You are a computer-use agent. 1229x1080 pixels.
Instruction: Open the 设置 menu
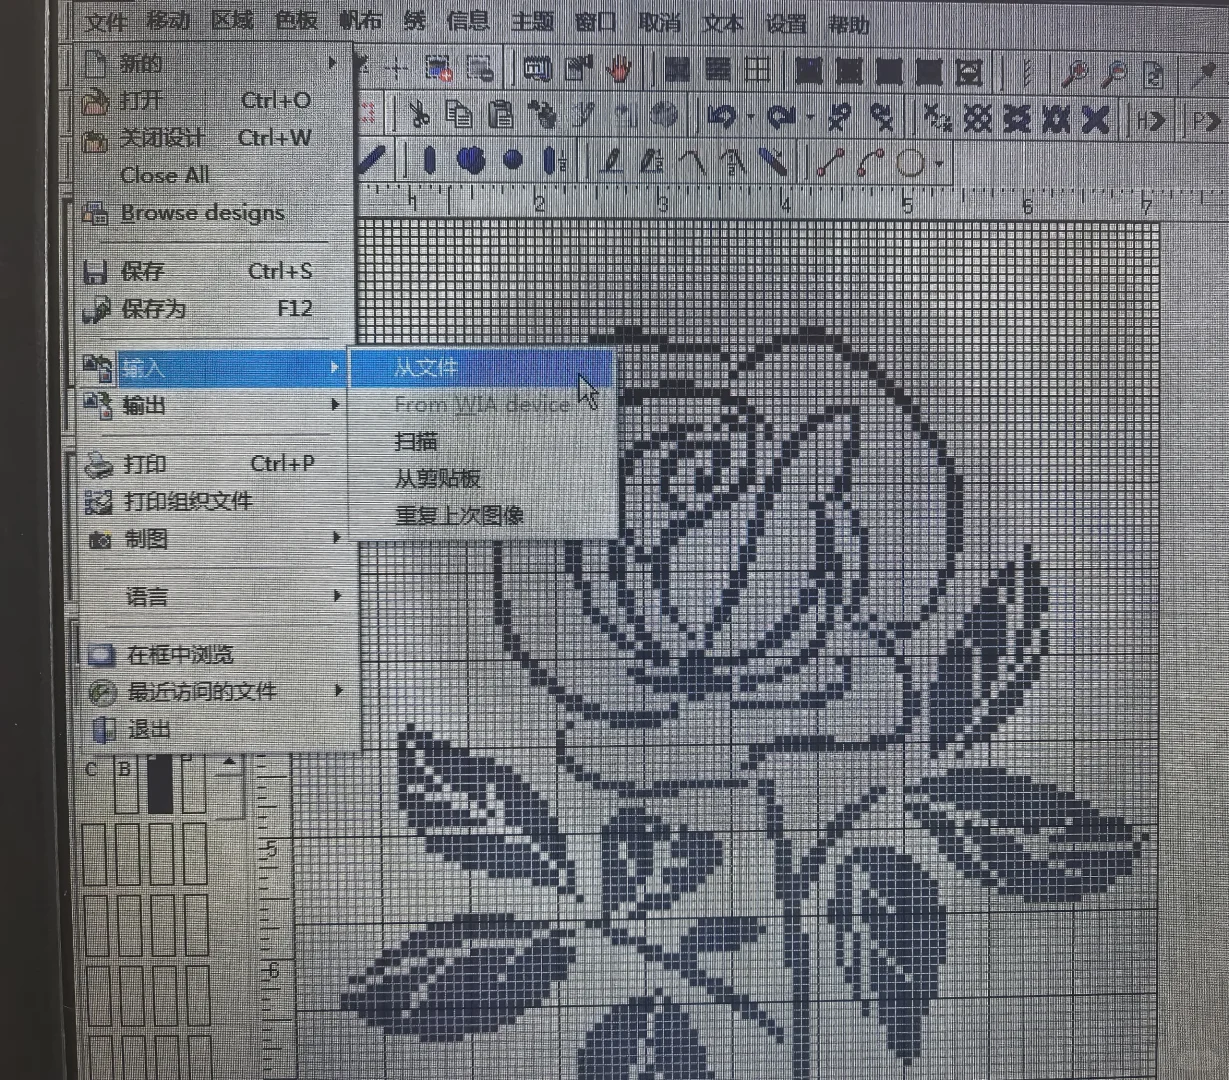786,23
